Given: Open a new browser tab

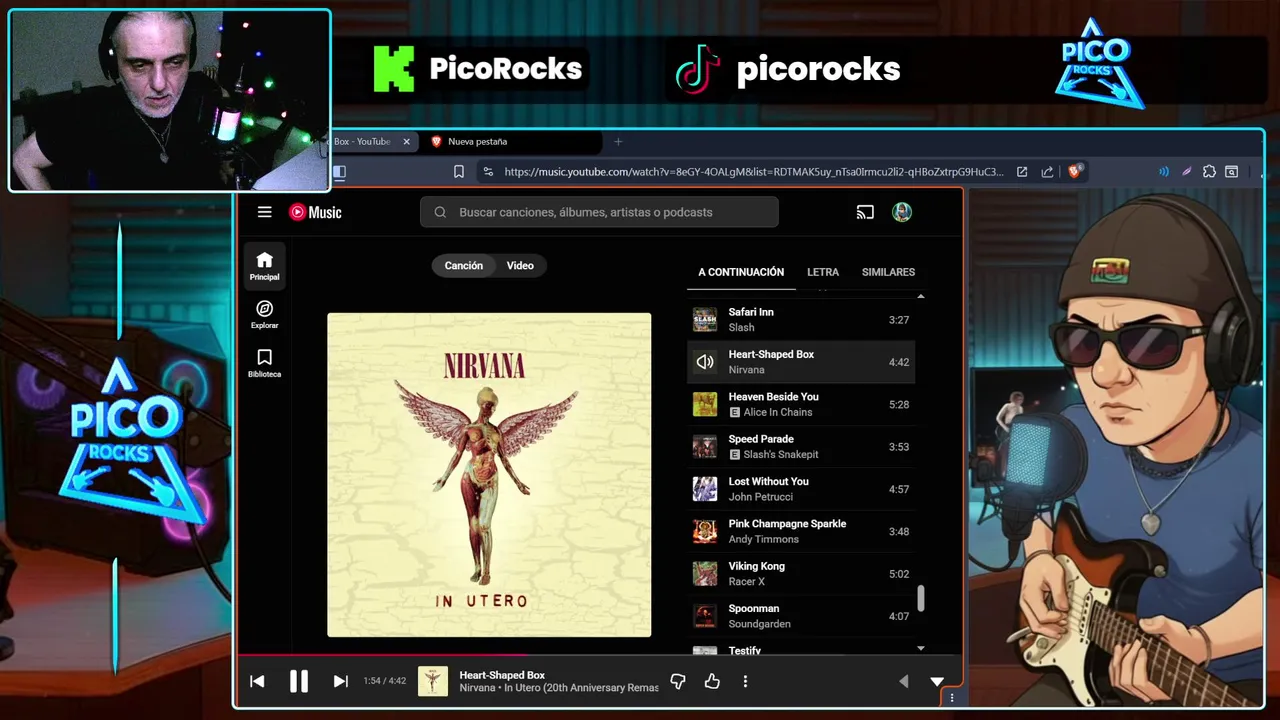Looking at the screenshot, I should (x=618, y=142).
